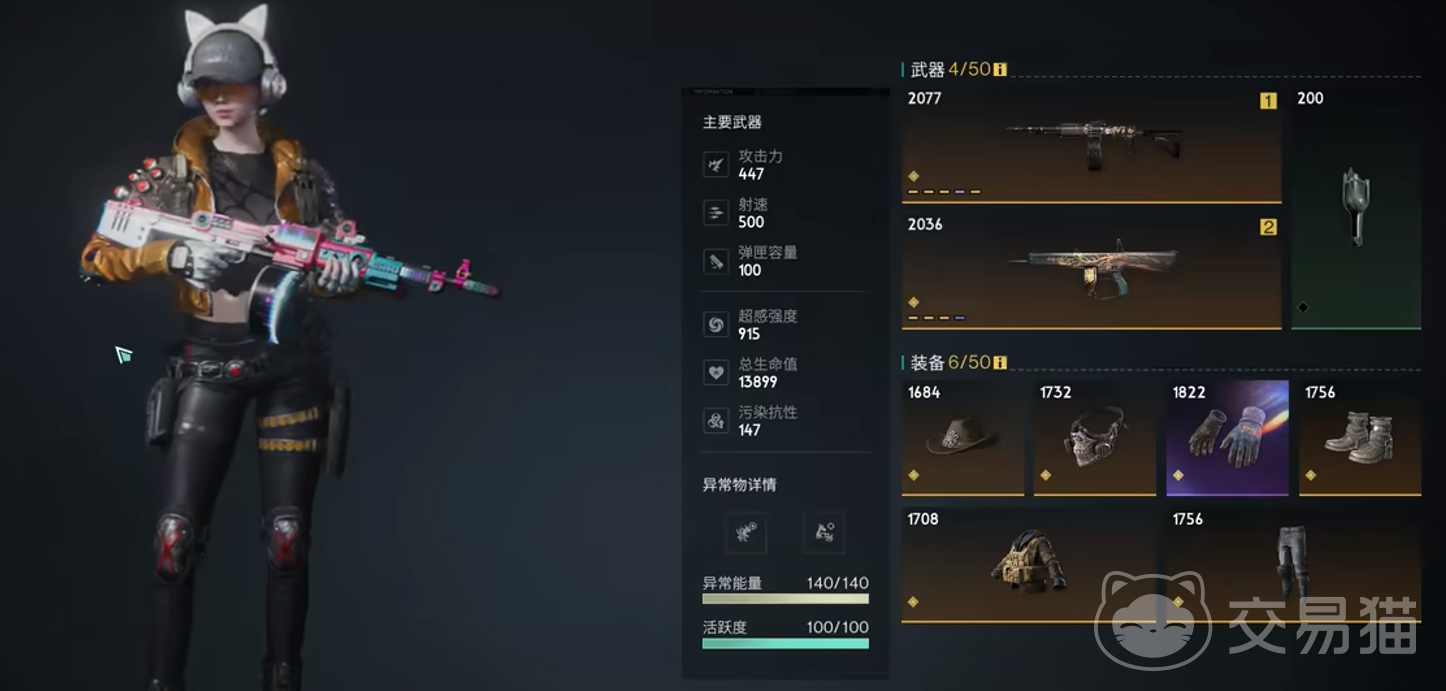The height and width of the screenshot is (691, 1446).
Task: Open the first anomaly detail icon
Action: click(x=746, y=533)
